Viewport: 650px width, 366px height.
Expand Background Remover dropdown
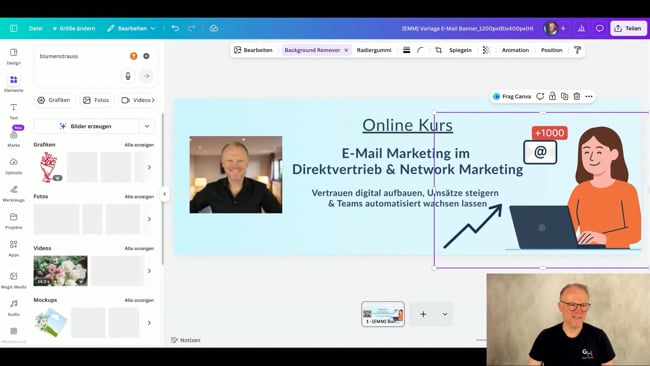tap(346, 50)
